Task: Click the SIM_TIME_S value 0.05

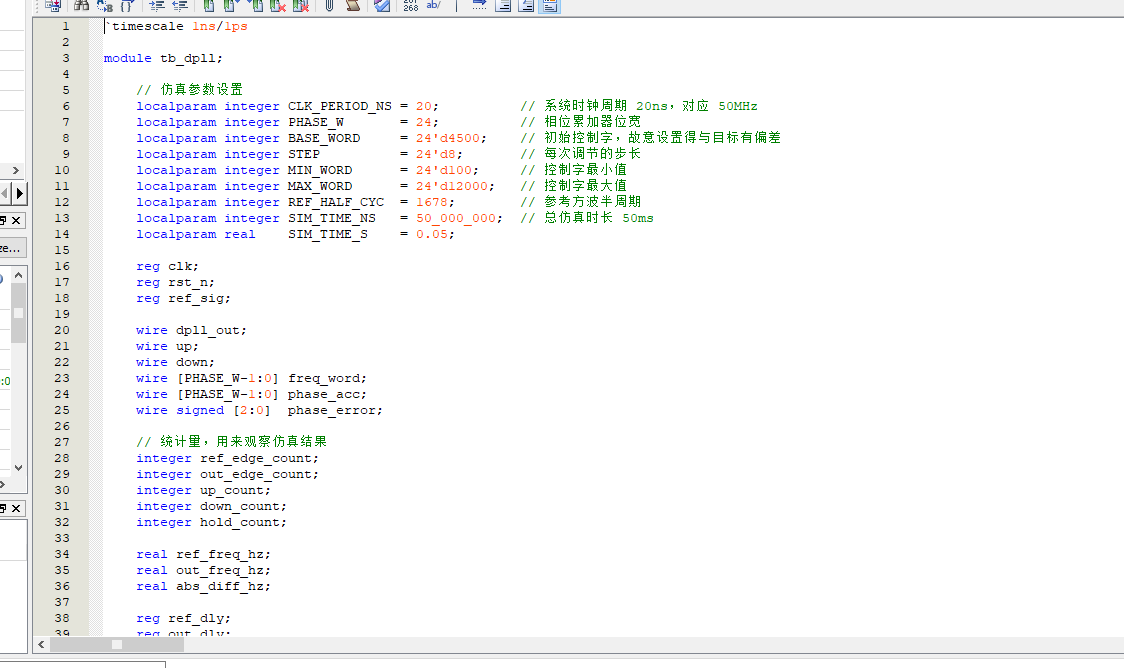Action: 432,234
